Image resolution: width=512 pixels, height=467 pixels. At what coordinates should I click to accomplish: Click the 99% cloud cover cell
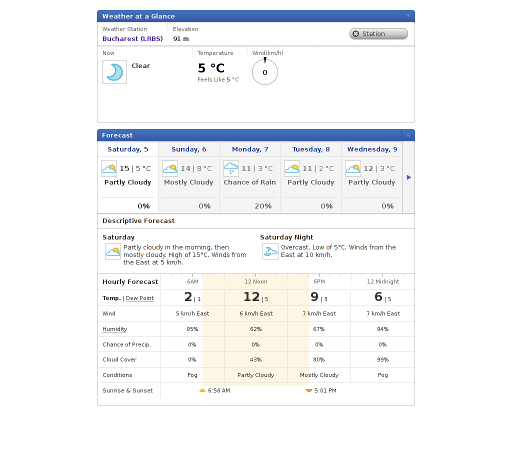383,360
